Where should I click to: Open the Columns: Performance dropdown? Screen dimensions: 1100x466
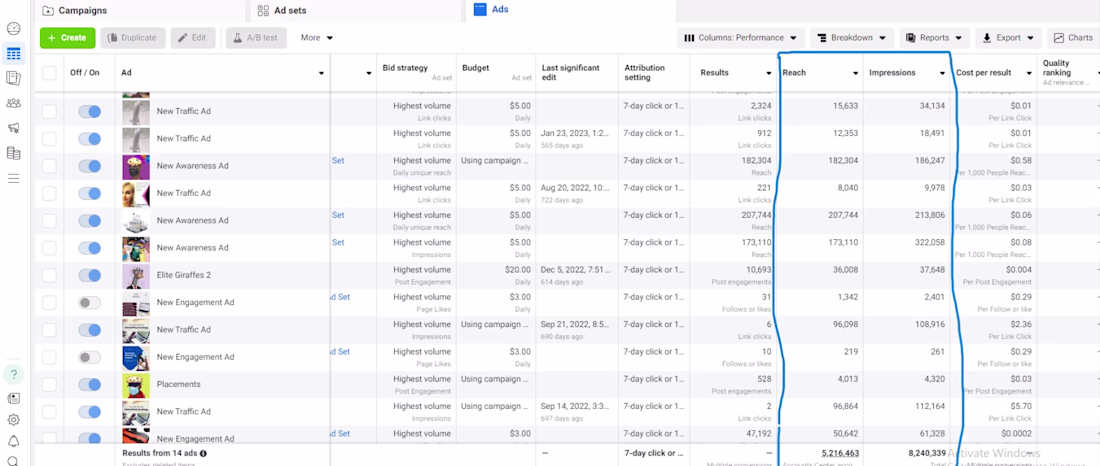point(741,38)
